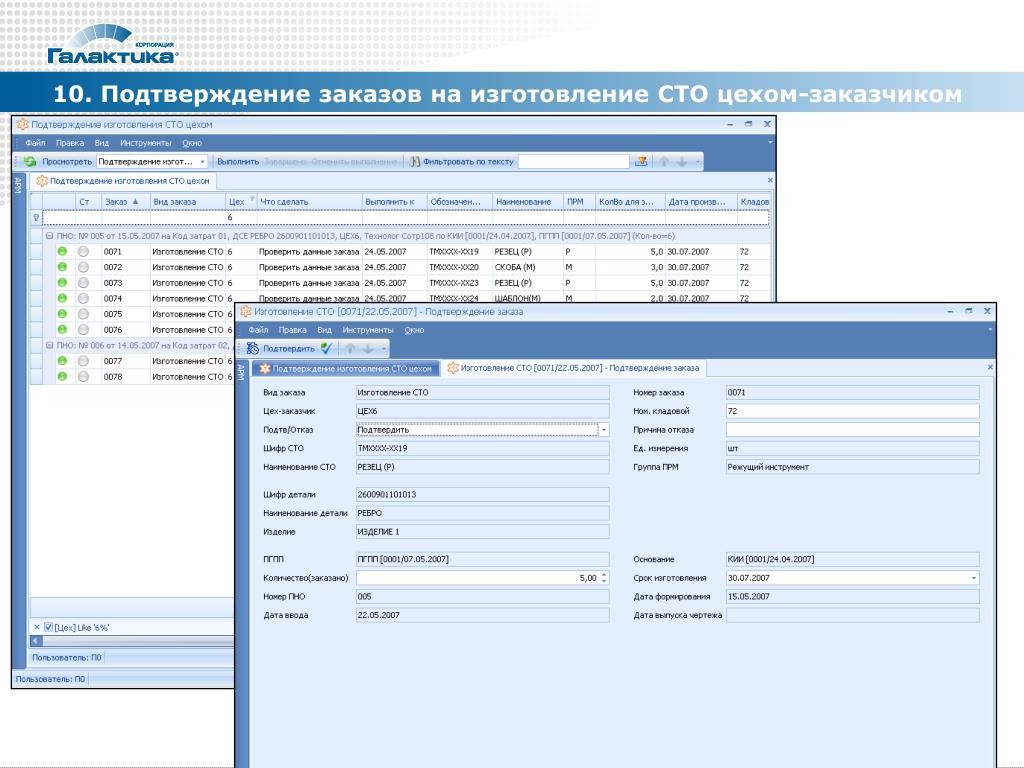
Task: Select the СКОБА (М) cell in the grid
Action: 527,267
